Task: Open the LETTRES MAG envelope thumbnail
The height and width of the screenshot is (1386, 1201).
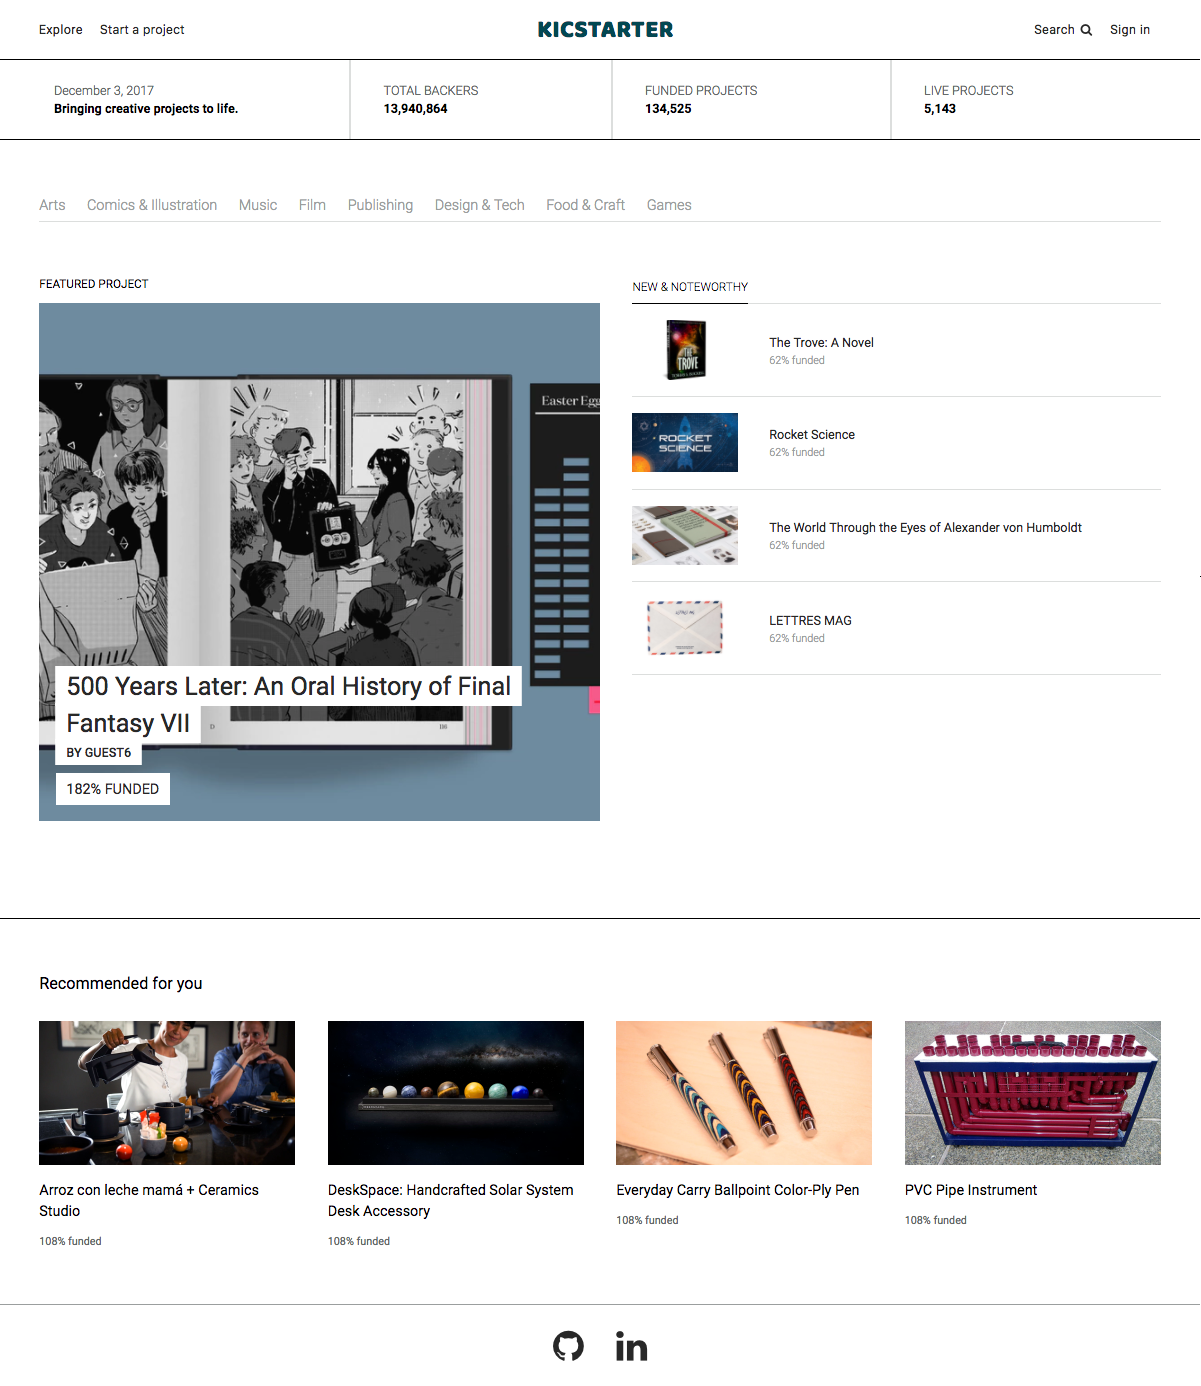Action: 685,628
